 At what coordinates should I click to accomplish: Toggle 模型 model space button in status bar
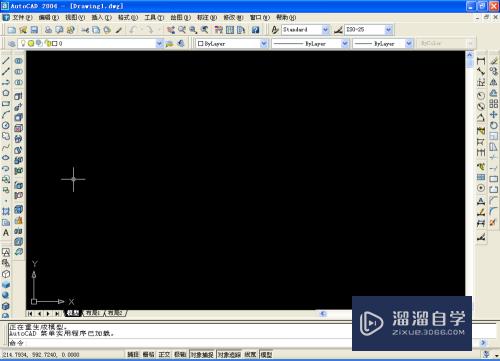click(x=266, y=354)
